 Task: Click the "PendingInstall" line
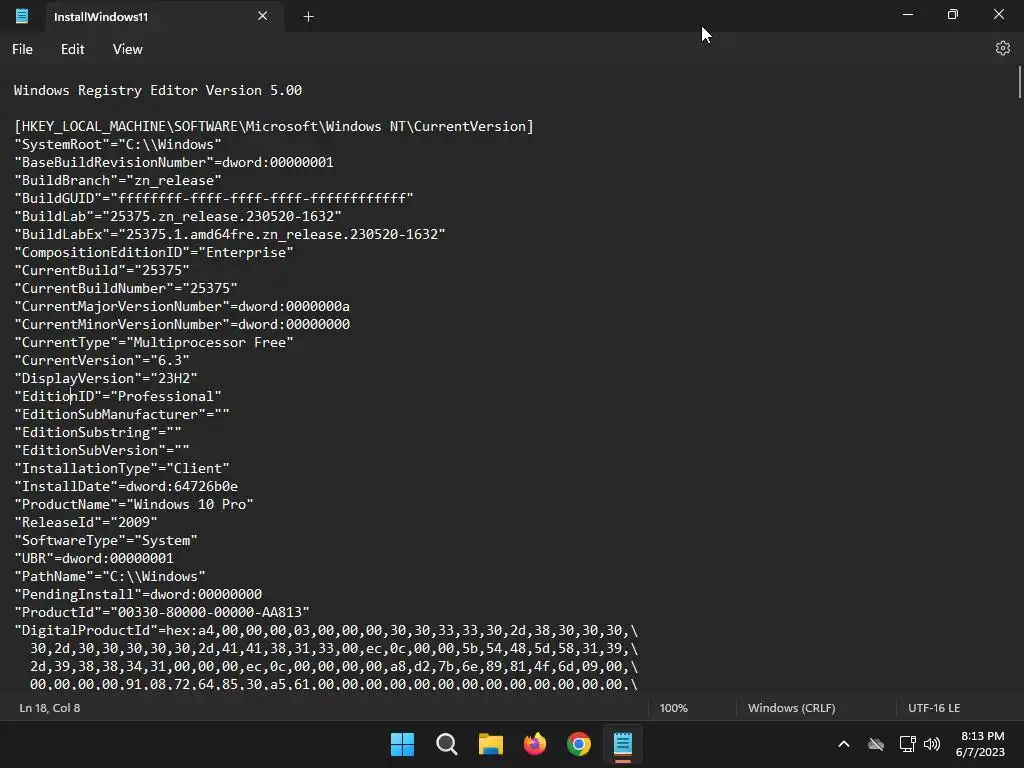(138, 594)
